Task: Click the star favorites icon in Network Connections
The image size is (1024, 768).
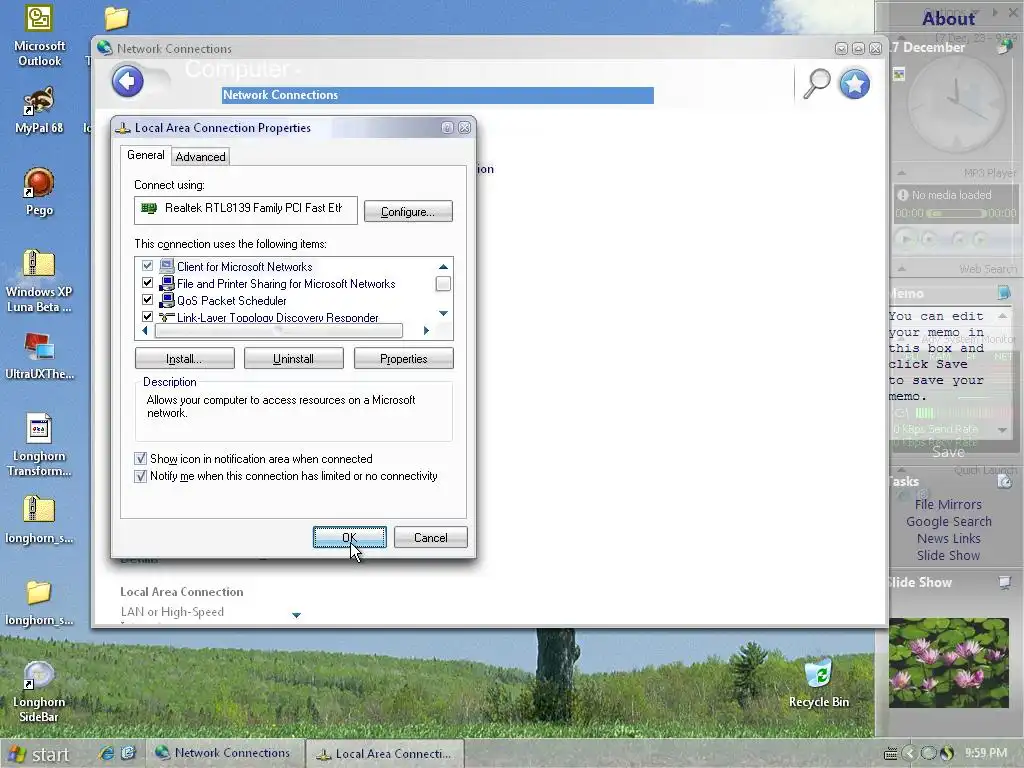Action: [x=854, y=84]
